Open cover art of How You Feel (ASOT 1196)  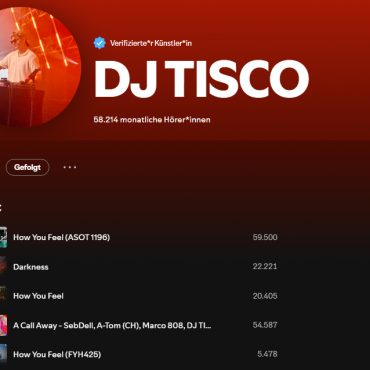point(3,237)
